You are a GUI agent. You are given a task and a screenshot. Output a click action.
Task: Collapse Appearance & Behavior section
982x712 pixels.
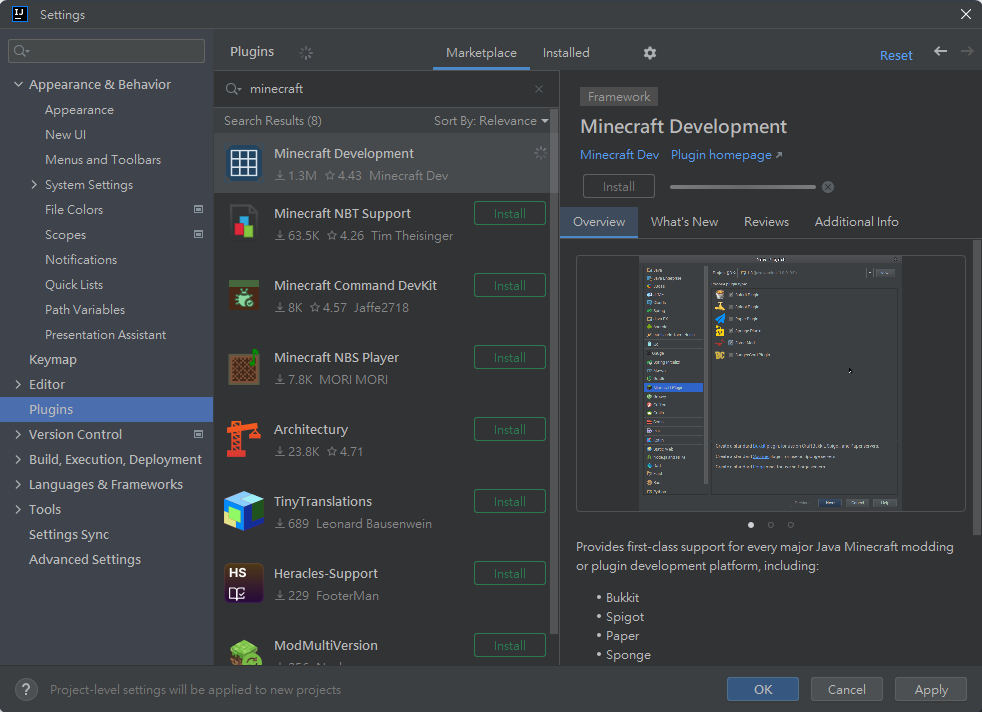[x=18, y=85]
